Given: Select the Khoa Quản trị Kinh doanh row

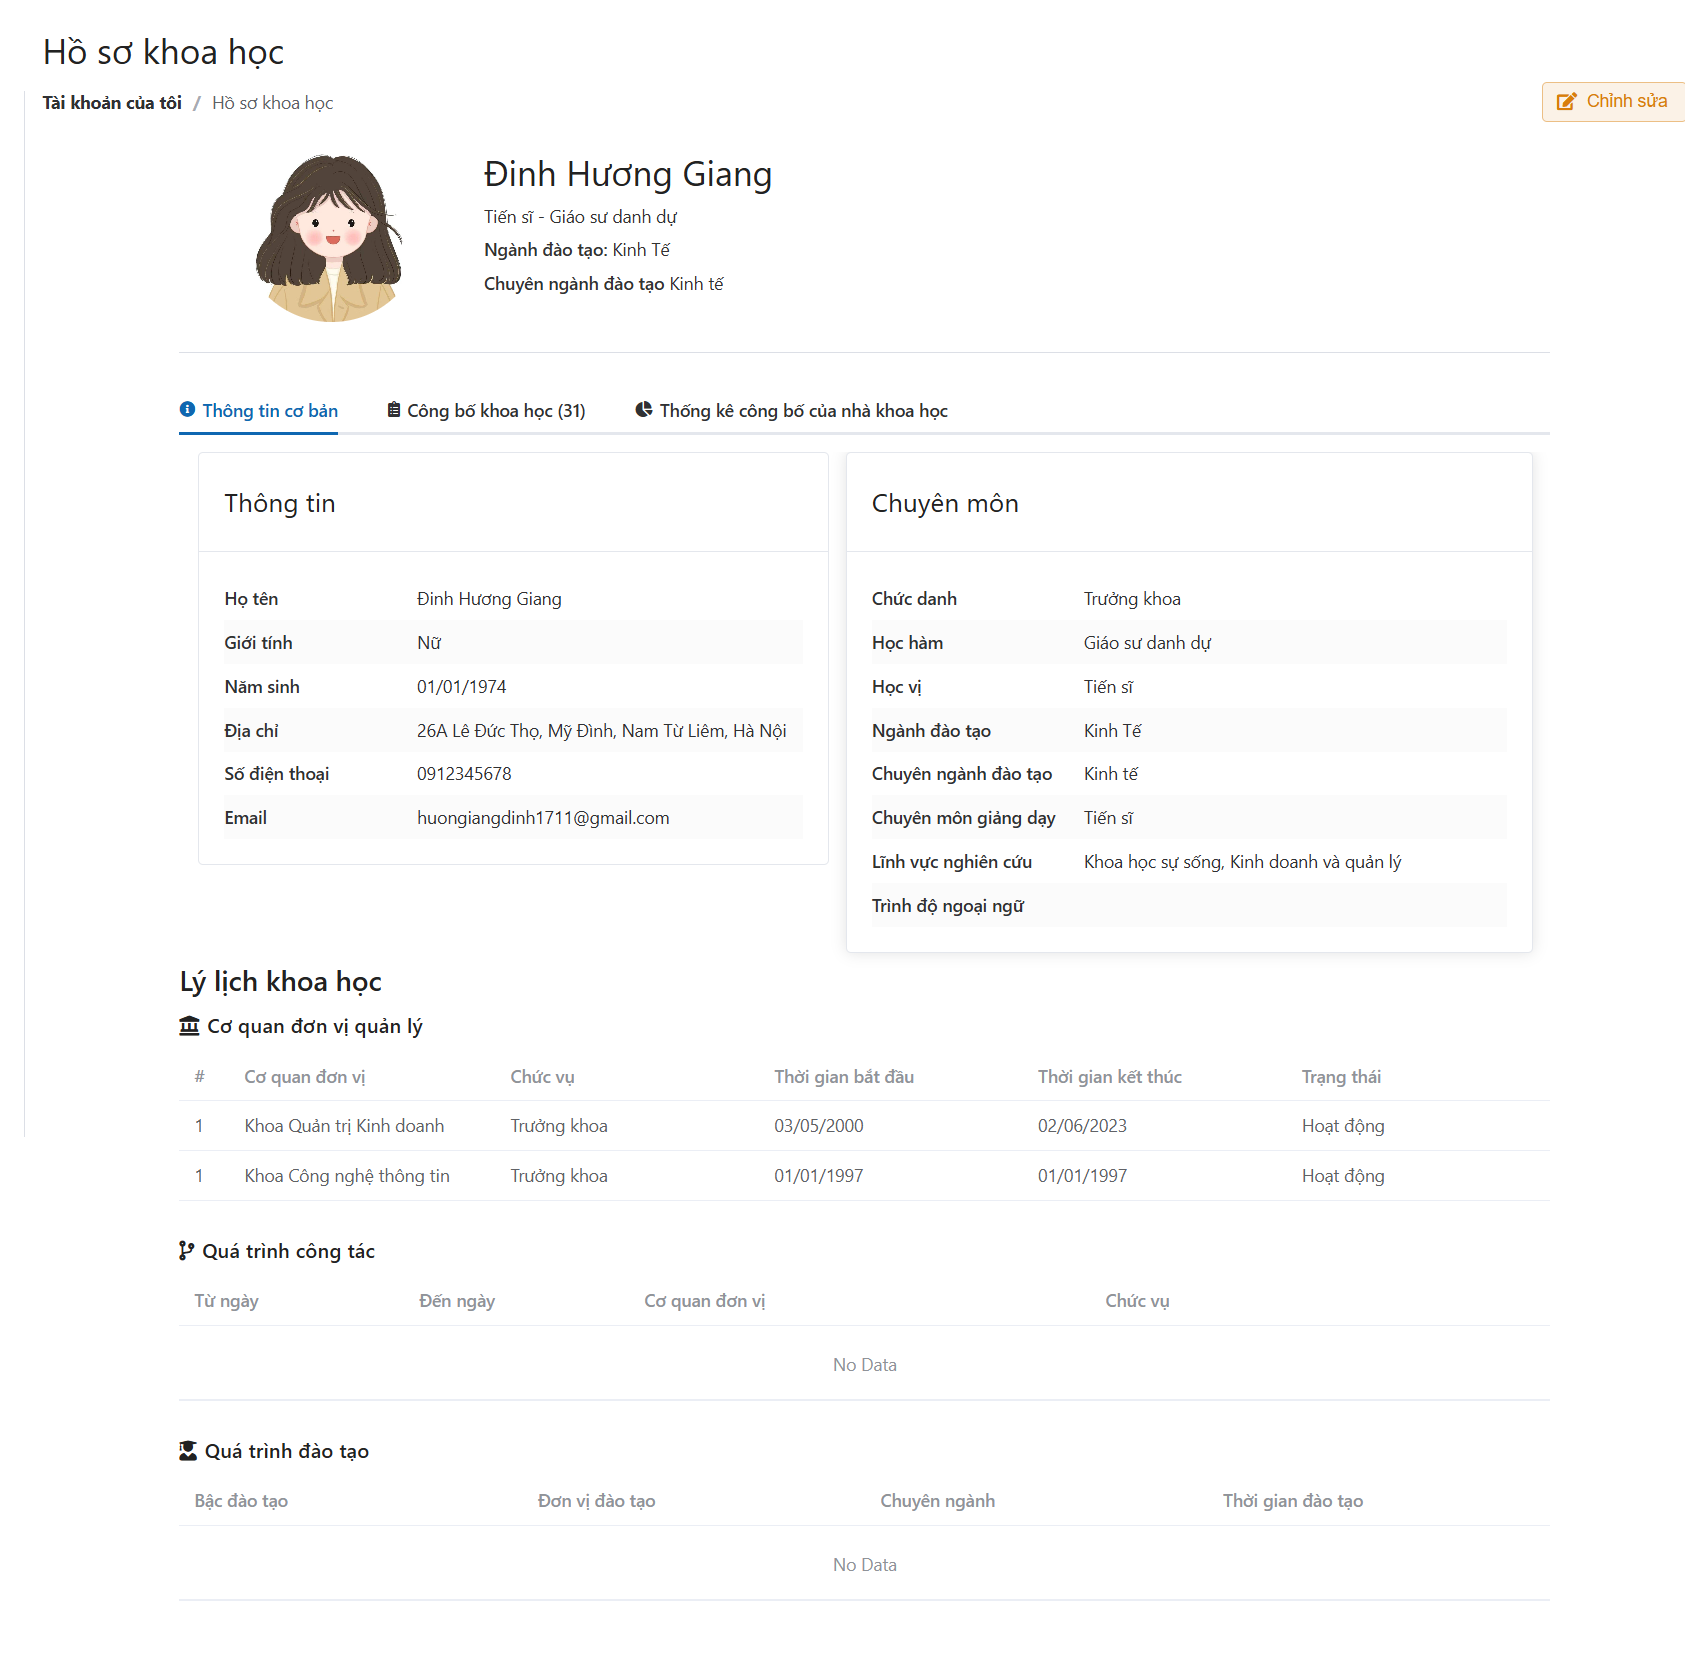Looking at the screenshot, I should (x=344, y=1126).
